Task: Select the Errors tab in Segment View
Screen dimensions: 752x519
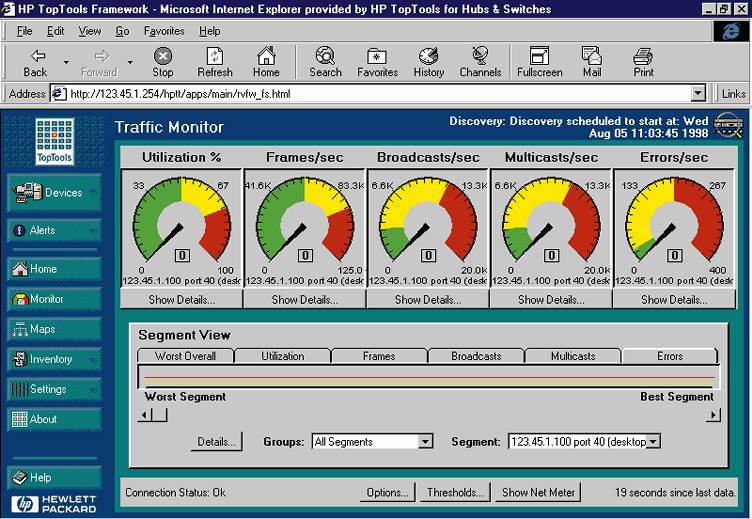Action: coord(670,356)
